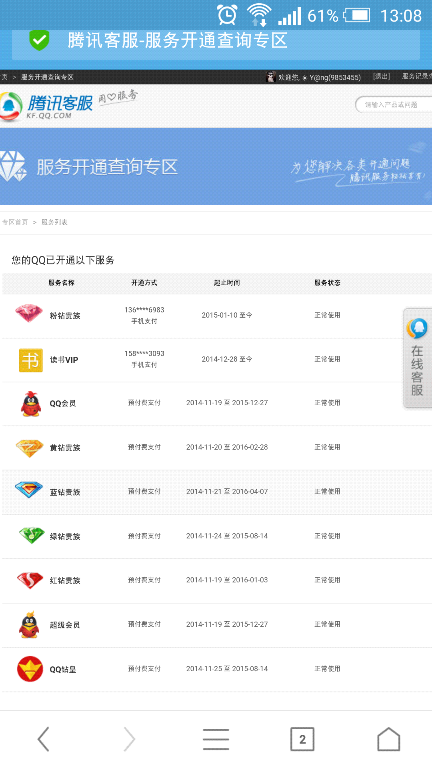Tap the browser forward arrow

click(x=130, y=739)
